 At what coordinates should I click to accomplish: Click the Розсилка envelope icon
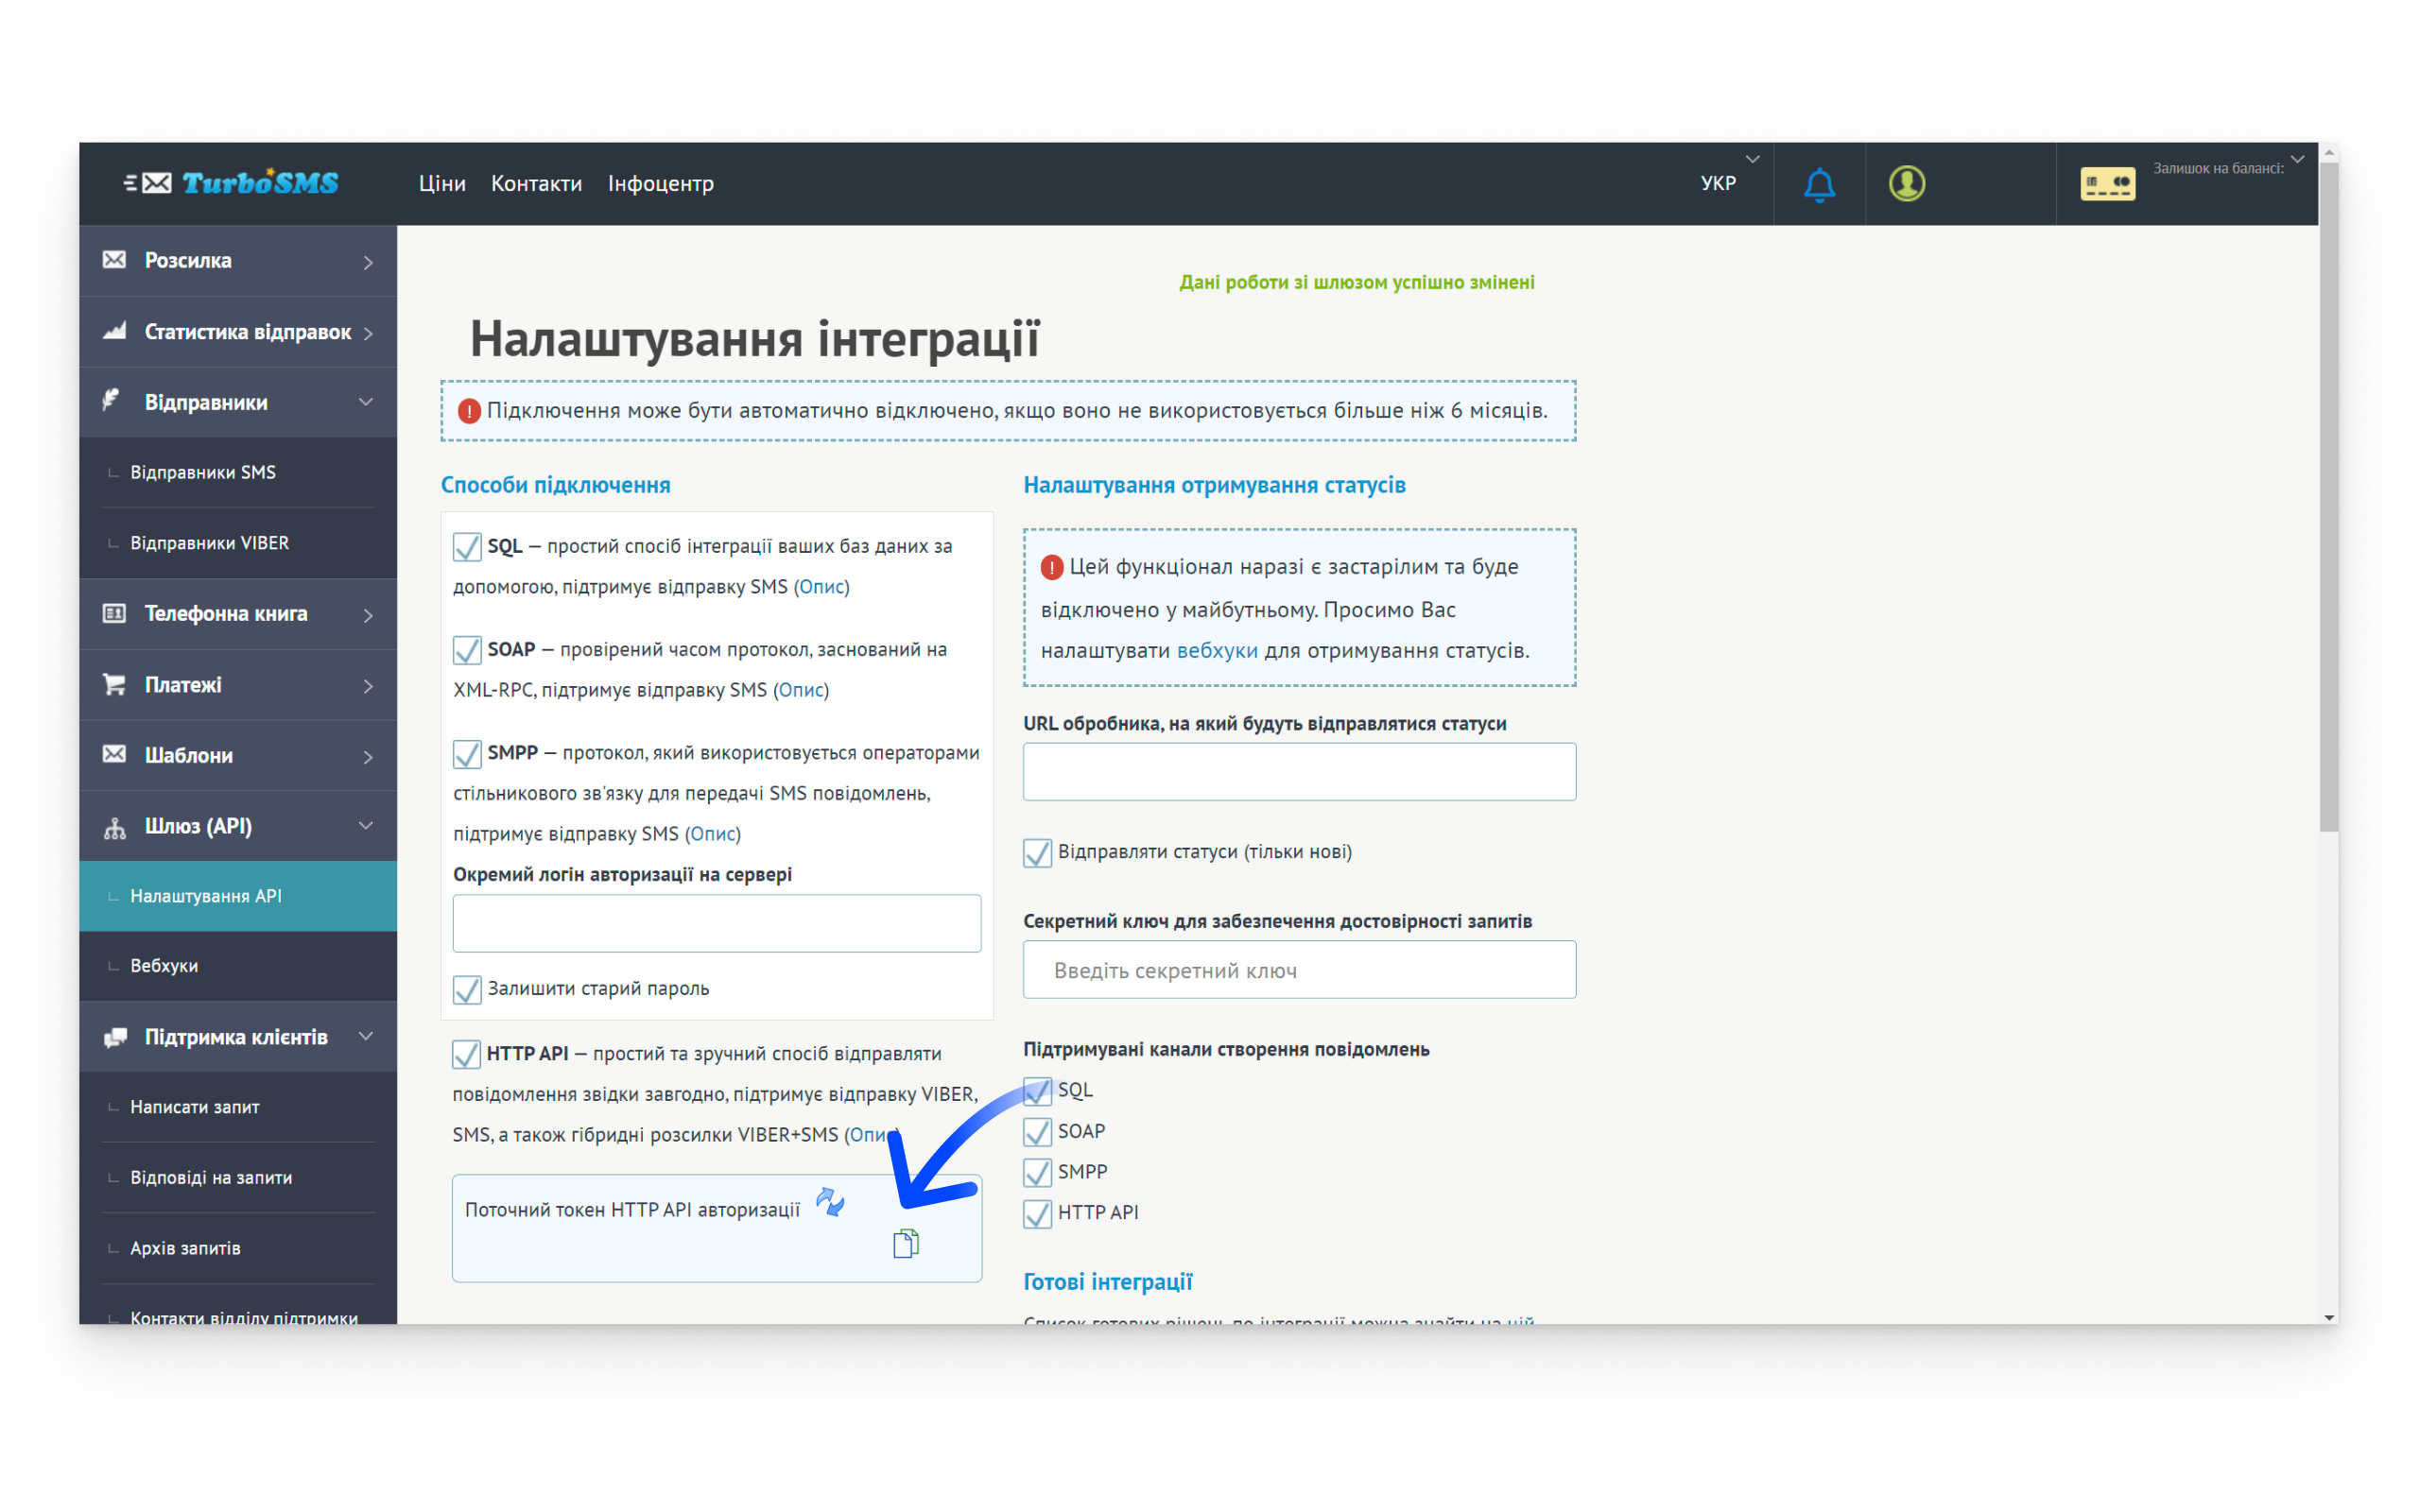114,260
